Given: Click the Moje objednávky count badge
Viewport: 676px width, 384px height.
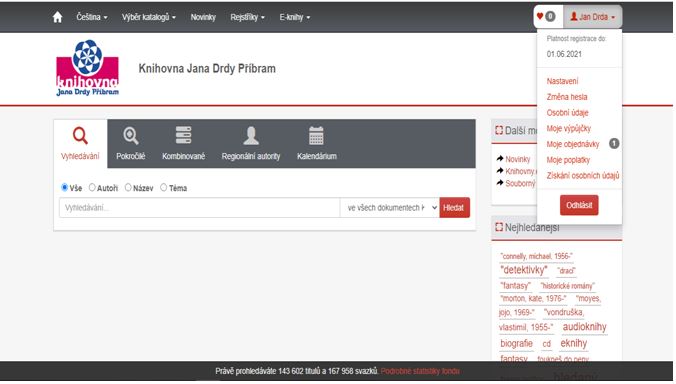Looking at the screenshot, I should (x=614, y=144).
